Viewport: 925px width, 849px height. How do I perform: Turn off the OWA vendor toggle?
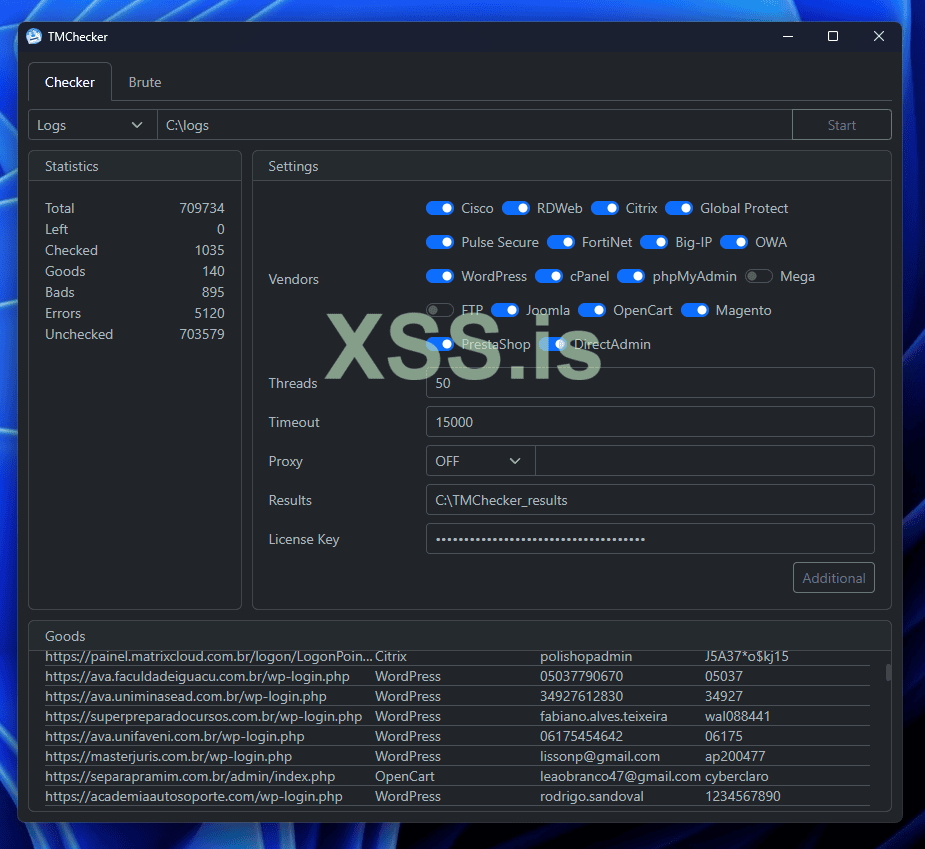click(x=734, y=242)
